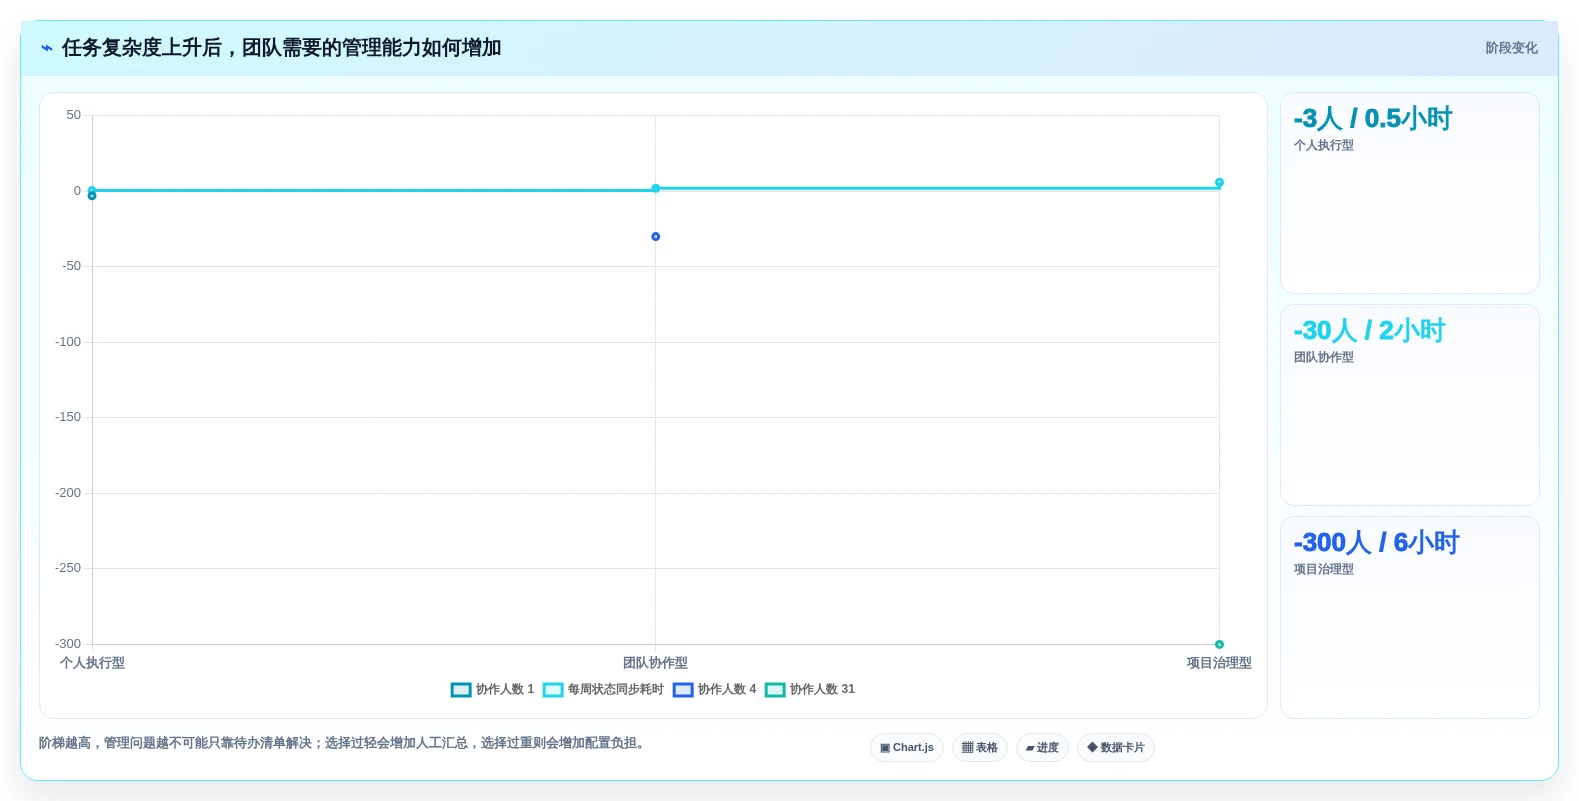The height and width of the screenshot is (801, 1579).
Task: Click the cyan line point above 团队协作型
Action: click(x=656, y=188)
